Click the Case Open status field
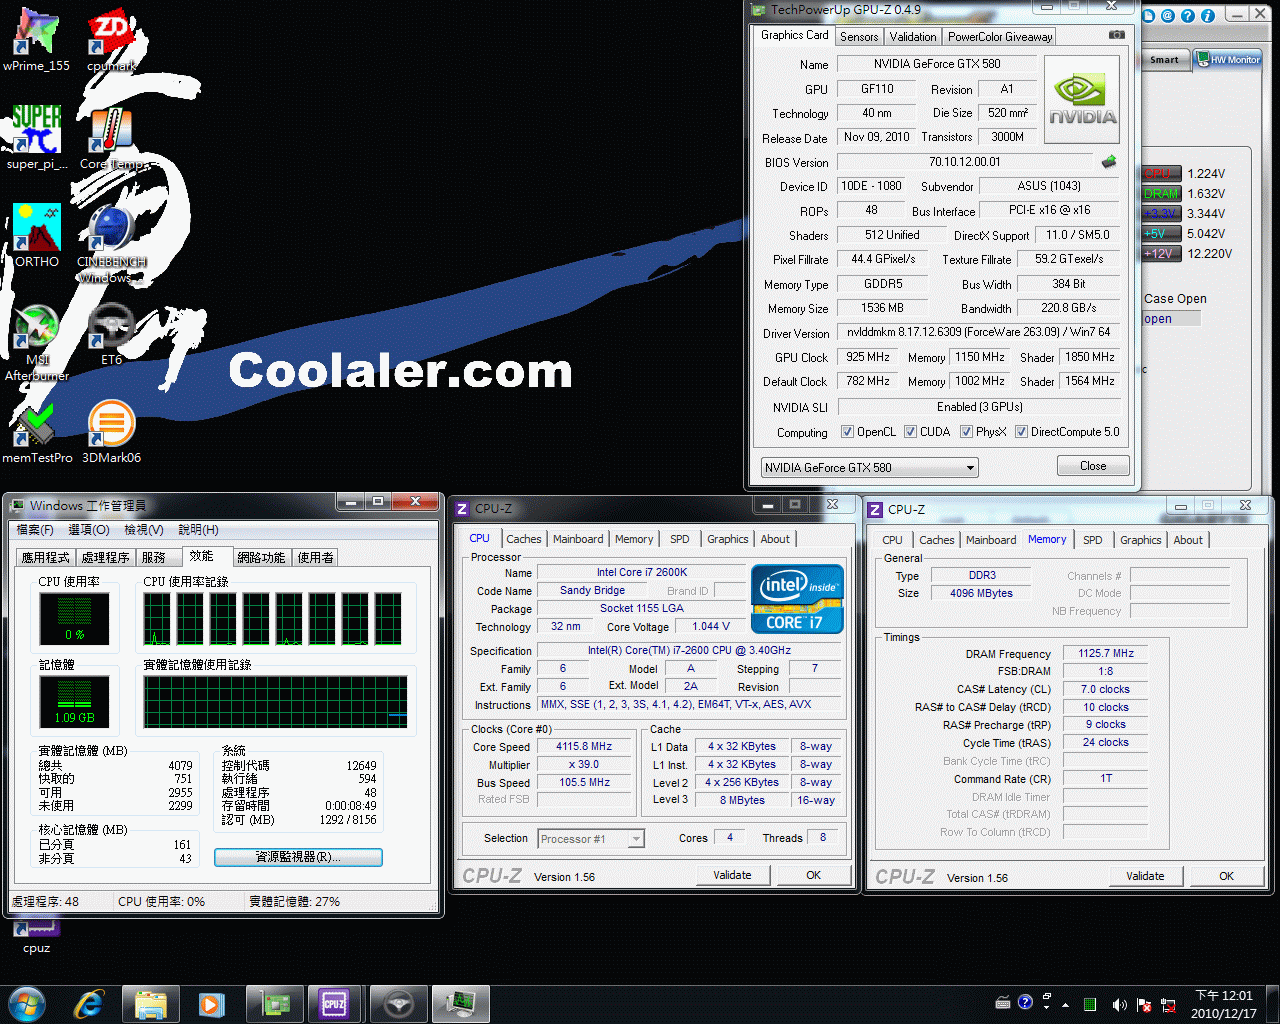Image resolution: width=1280 pixels, height=1024 pixels. (x=1171, y=319)
